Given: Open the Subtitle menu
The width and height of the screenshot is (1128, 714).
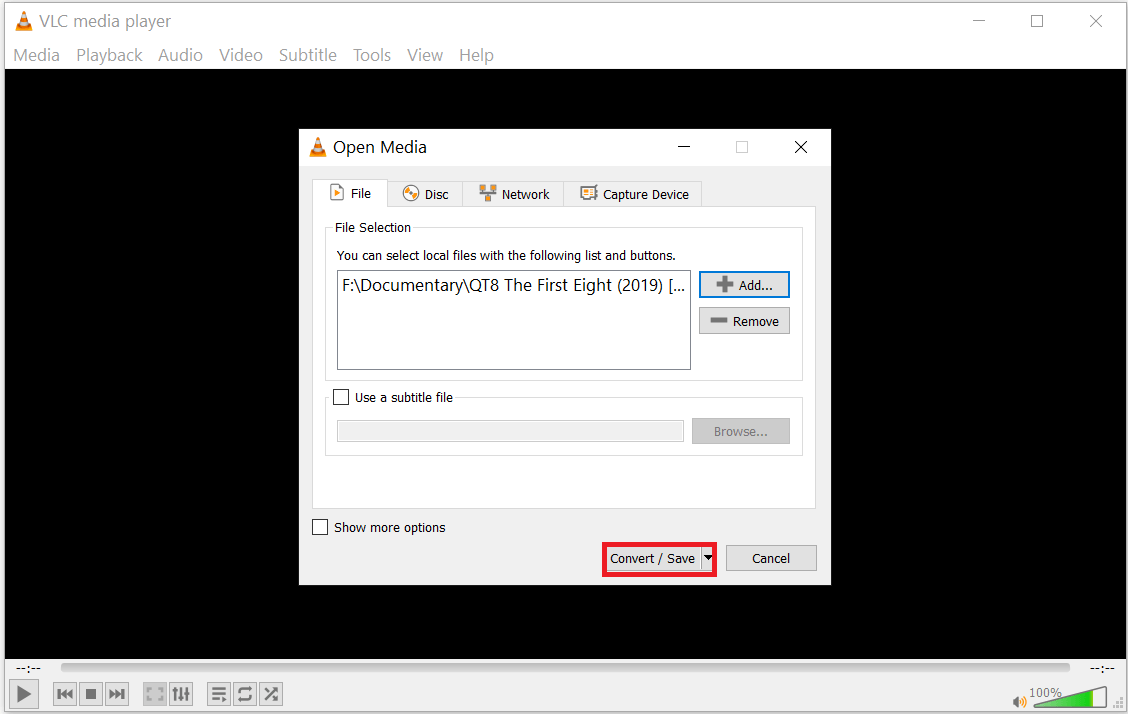Looking at the screenshot, I should pyautogui.click(x=308, y=55).
